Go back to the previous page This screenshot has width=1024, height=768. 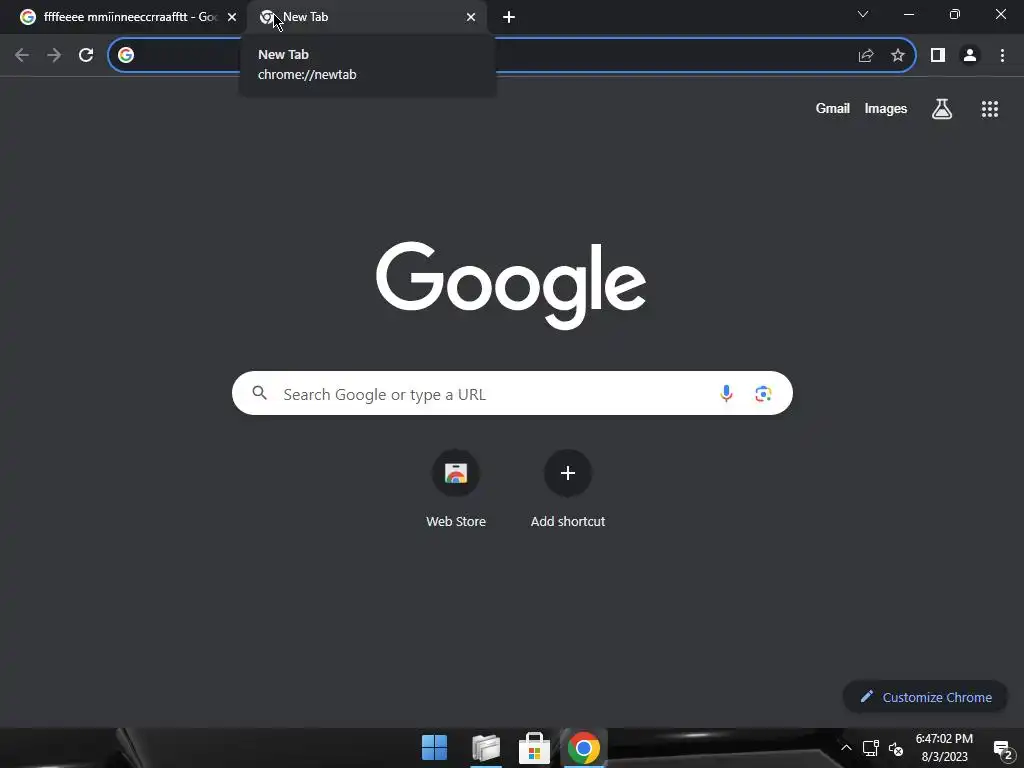[x=22, y=55]
